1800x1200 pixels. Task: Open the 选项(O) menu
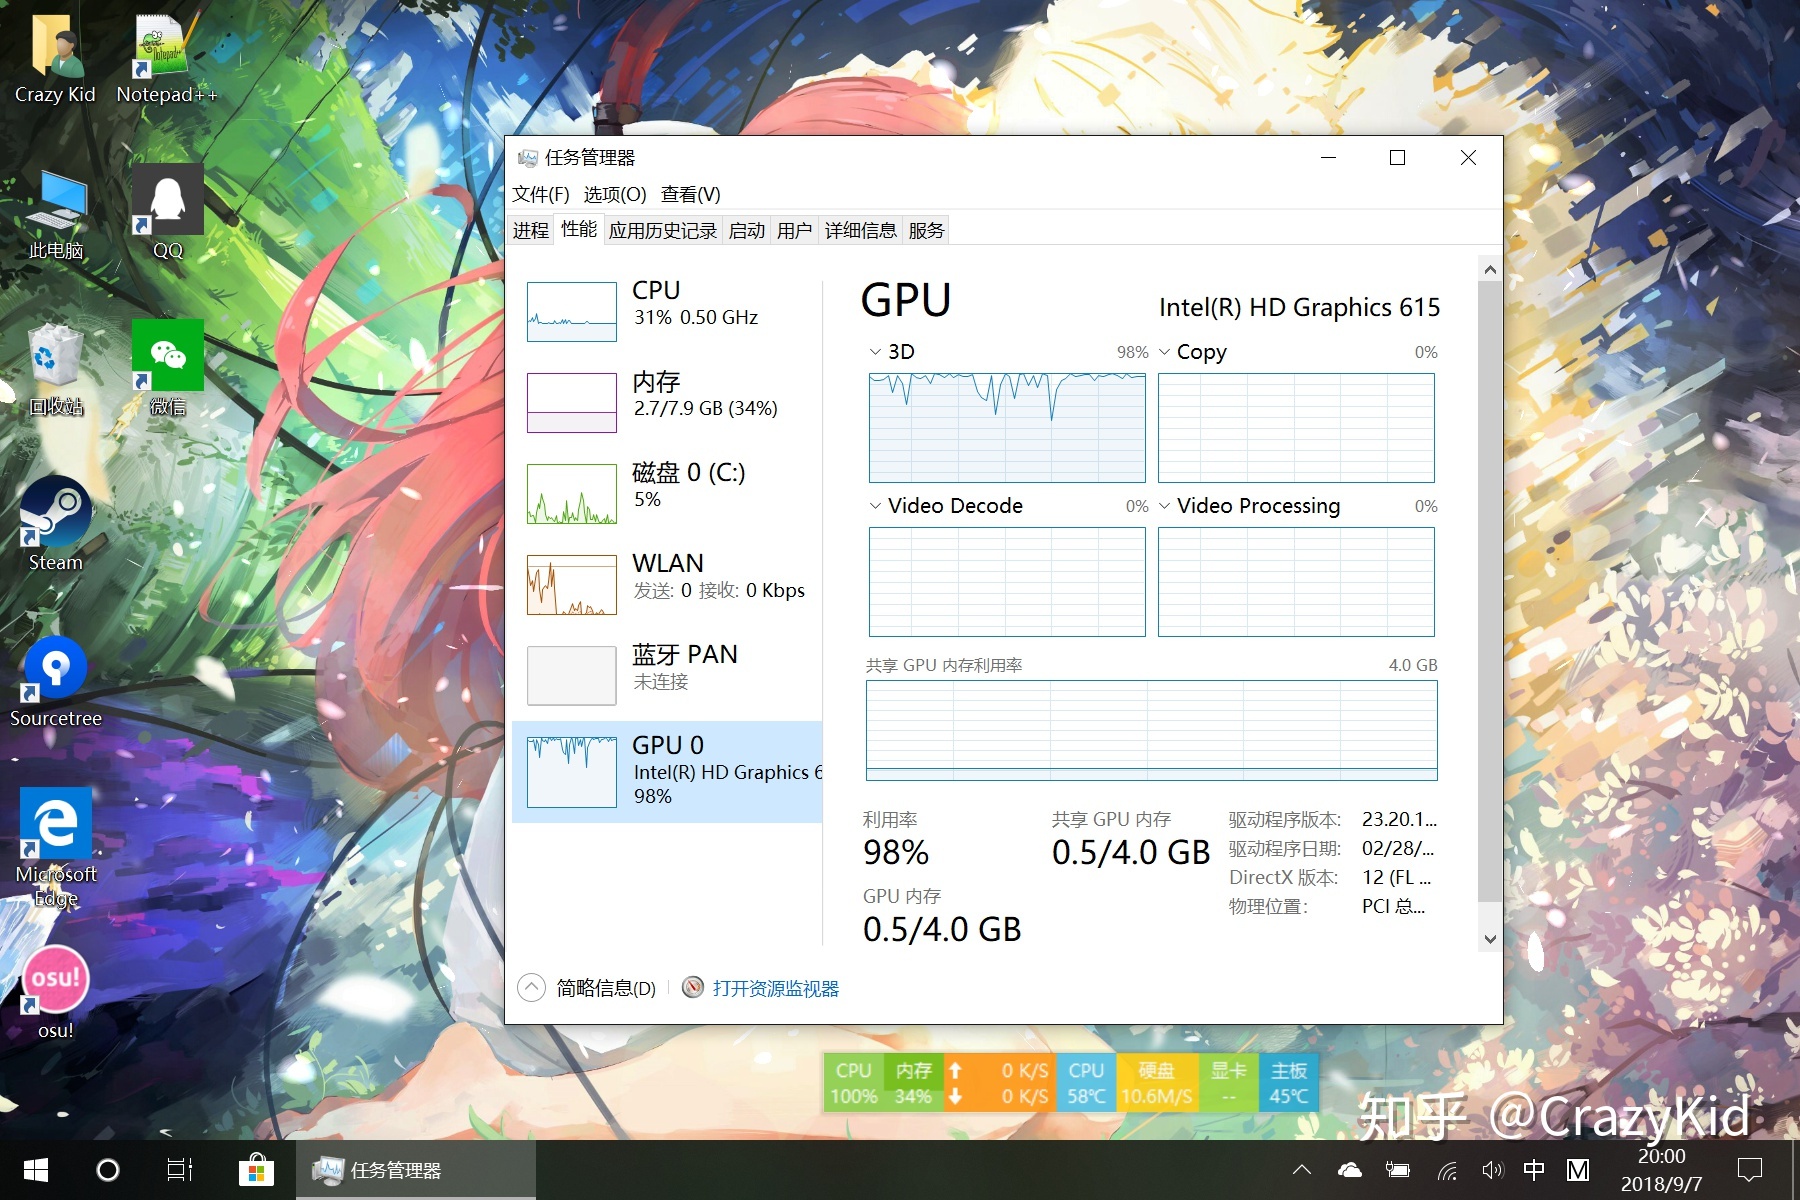(614, 194)
